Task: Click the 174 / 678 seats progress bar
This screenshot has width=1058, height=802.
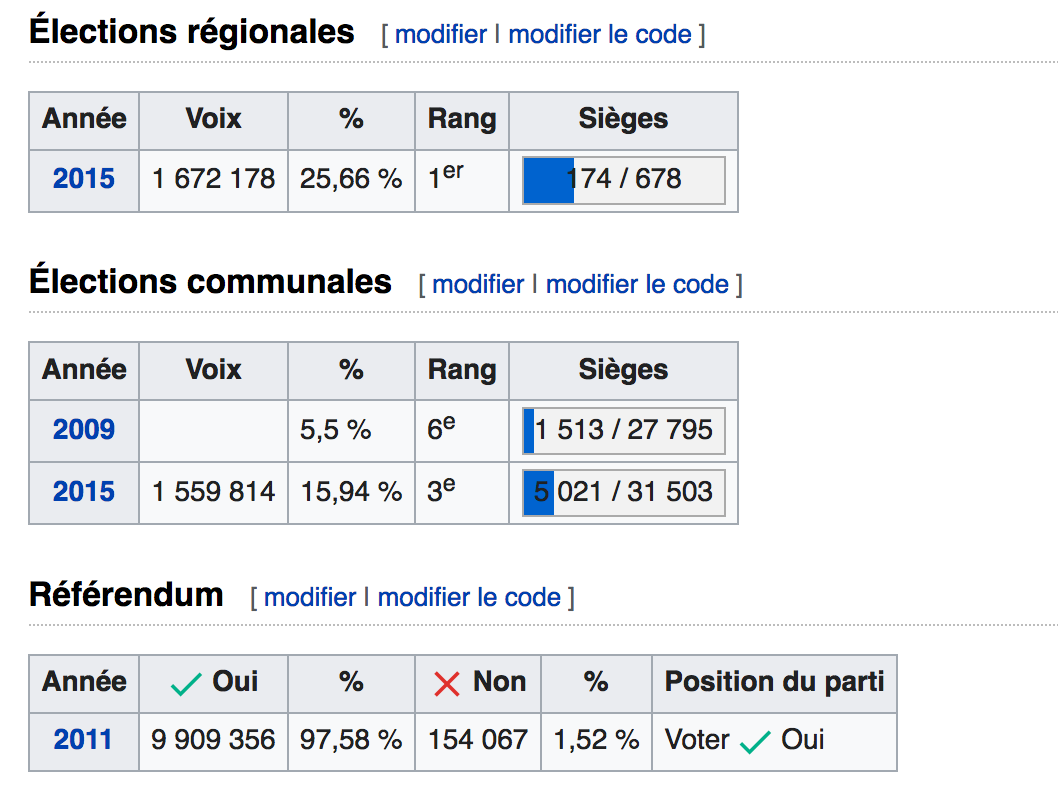Action: [623, 180]
